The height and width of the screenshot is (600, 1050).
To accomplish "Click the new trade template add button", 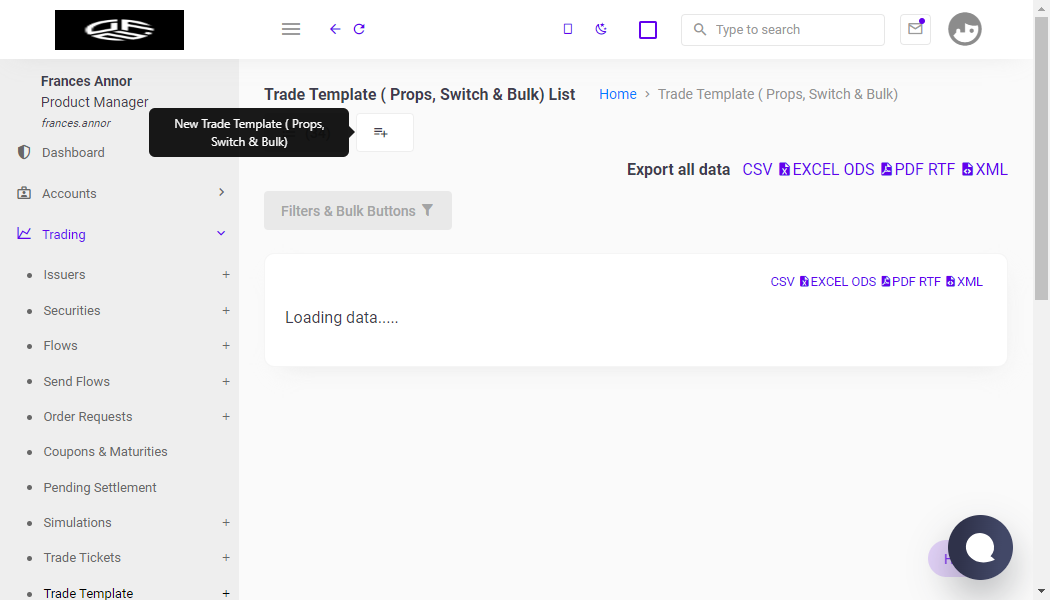I will click(384, 133).
